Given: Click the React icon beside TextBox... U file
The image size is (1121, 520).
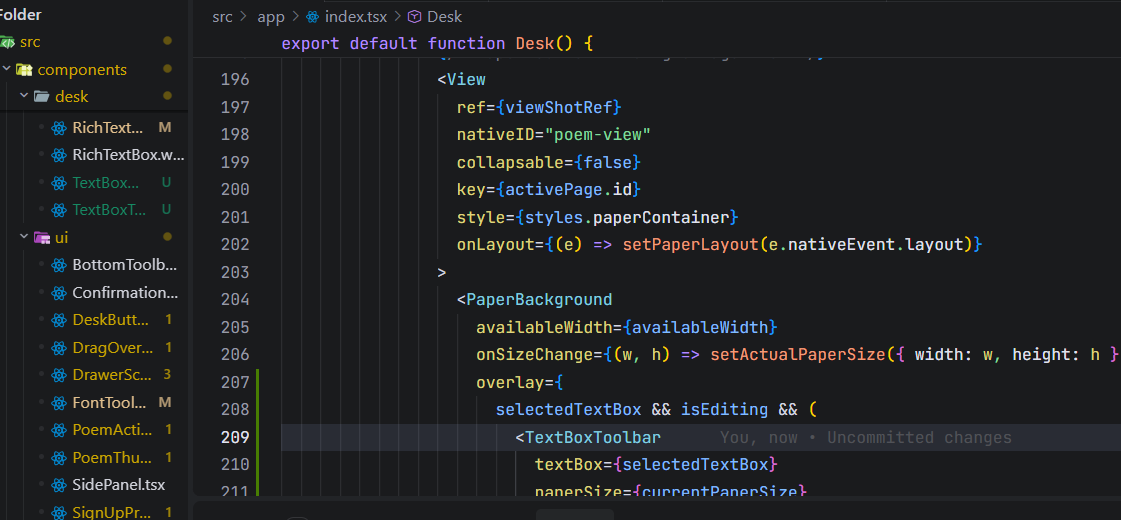Looking at the screenshot, I should [59, 183].
